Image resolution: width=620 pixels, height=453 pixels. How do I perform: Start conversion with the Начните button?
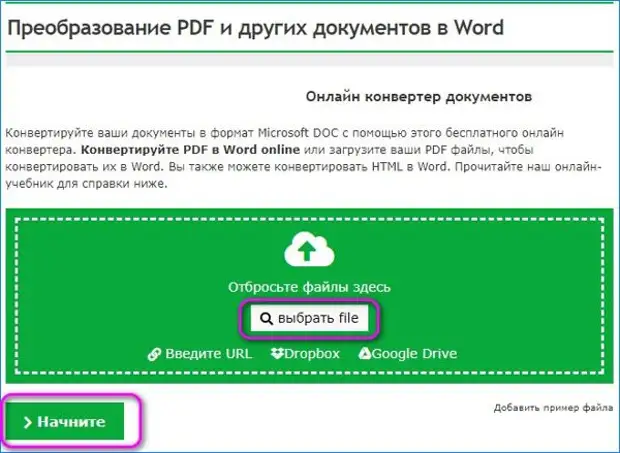(x=68, y=422)
